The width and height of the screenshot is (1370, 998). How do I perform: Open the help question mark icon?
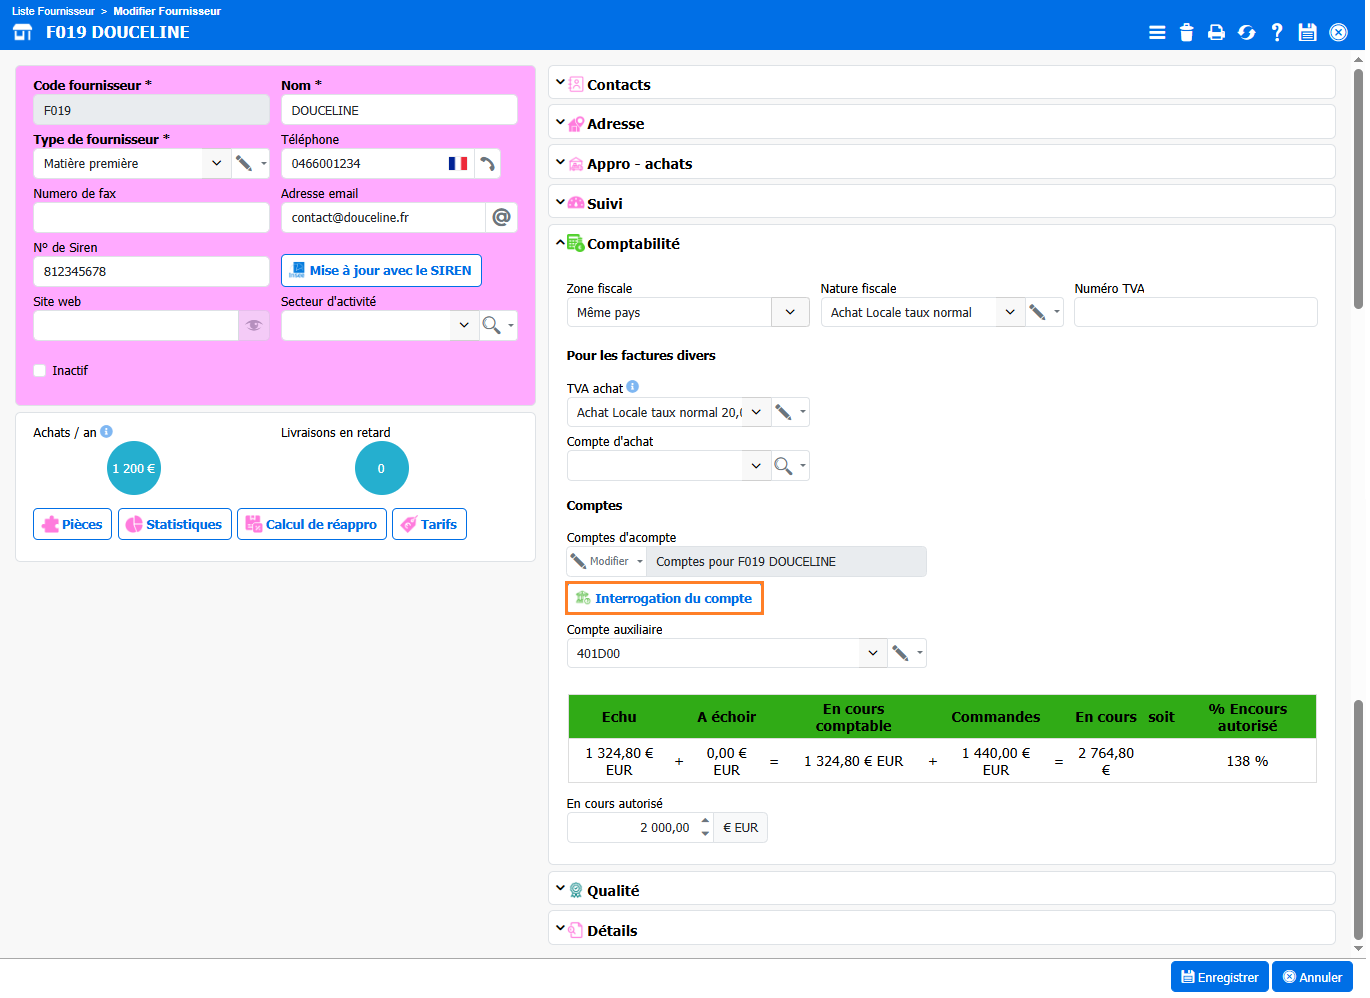(x=1277, y=32)
